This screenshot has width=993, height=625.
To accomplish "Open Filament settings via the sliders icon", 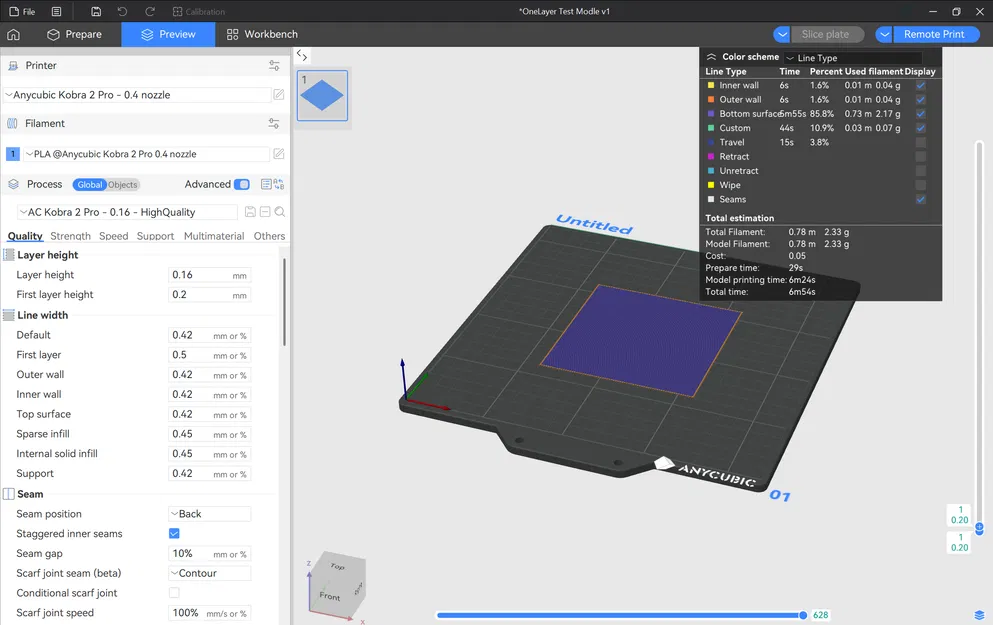I will click(274, 124).
